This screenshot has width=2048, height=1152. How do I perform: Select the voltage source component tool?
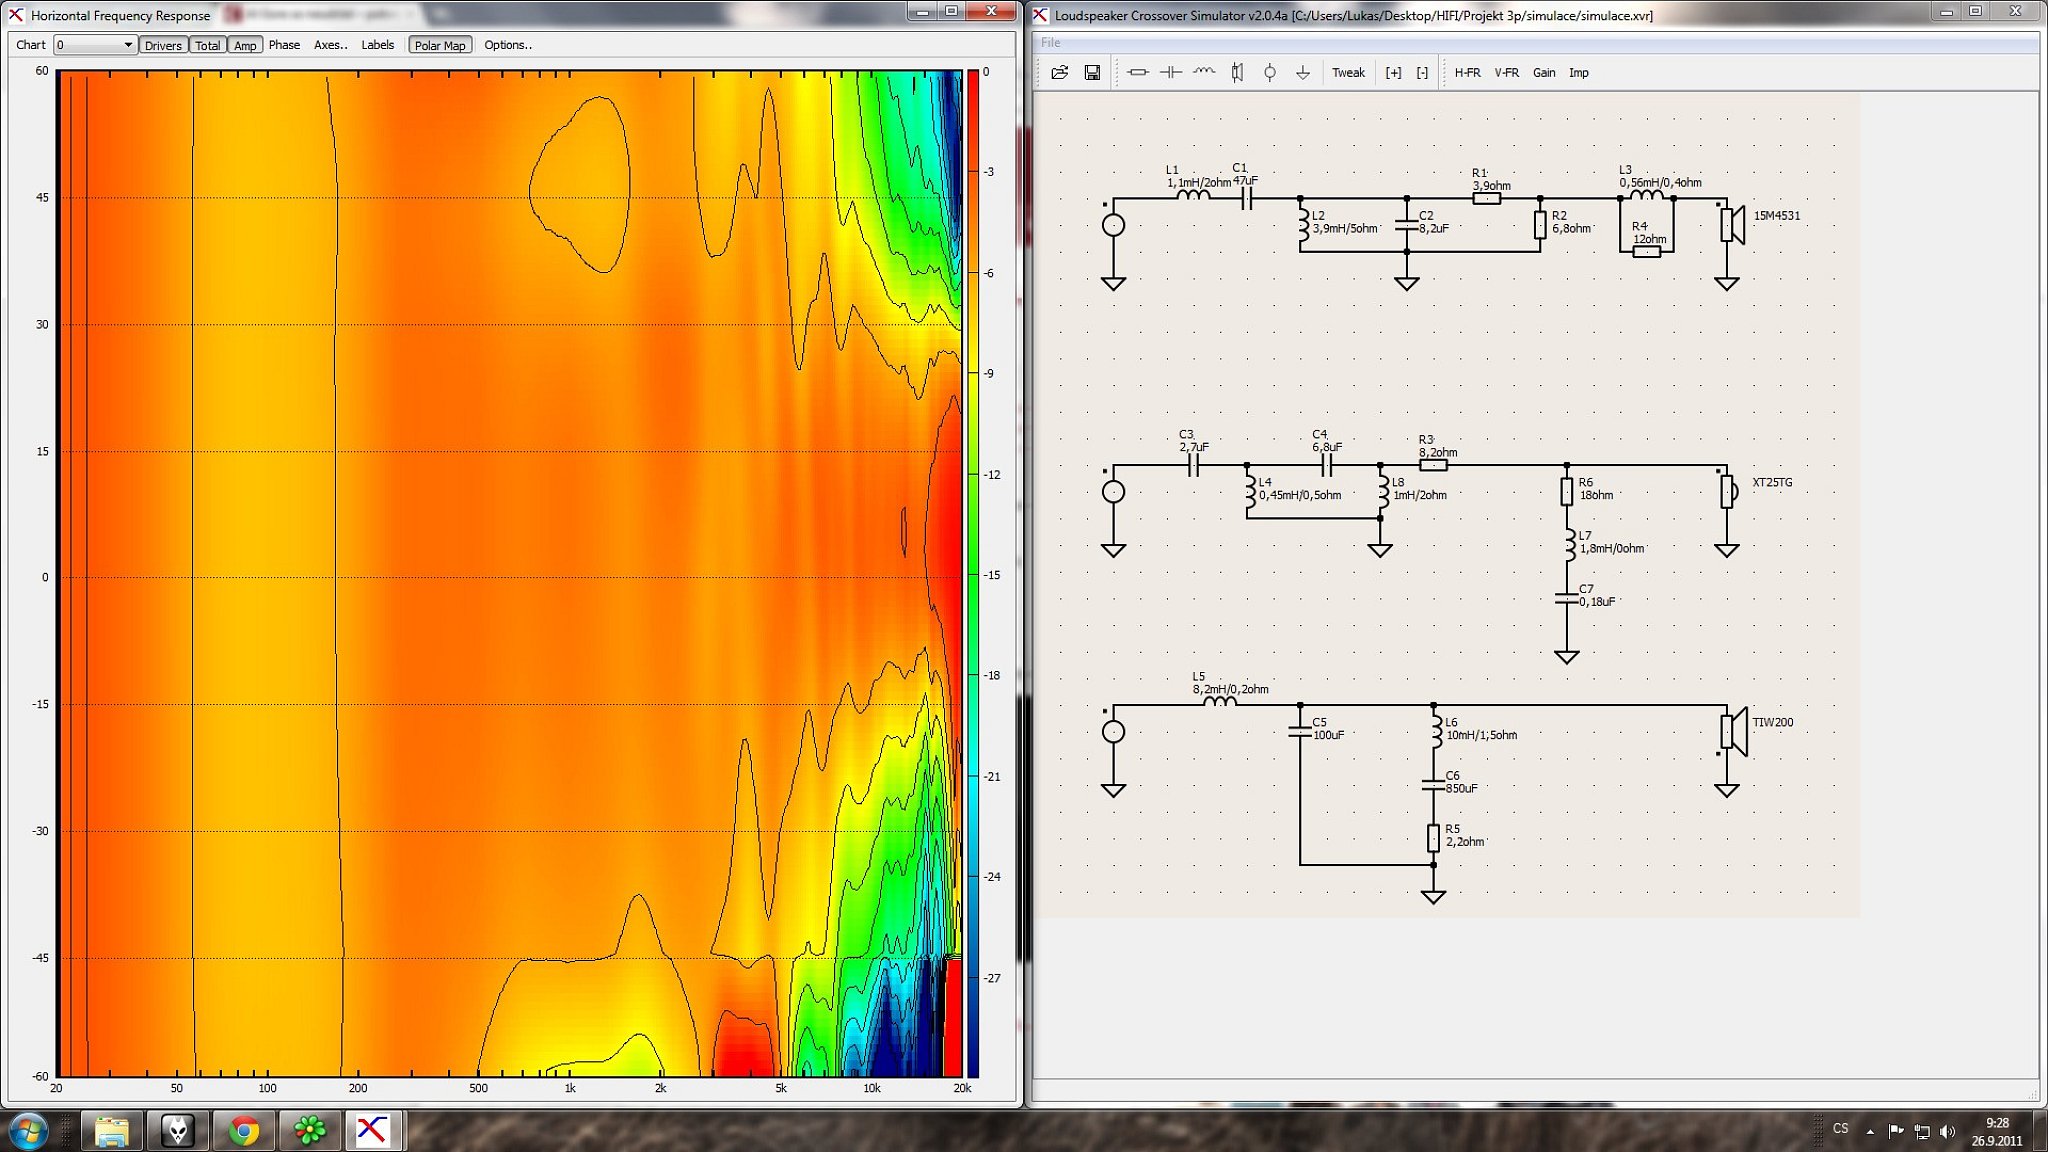point(1270,73)
